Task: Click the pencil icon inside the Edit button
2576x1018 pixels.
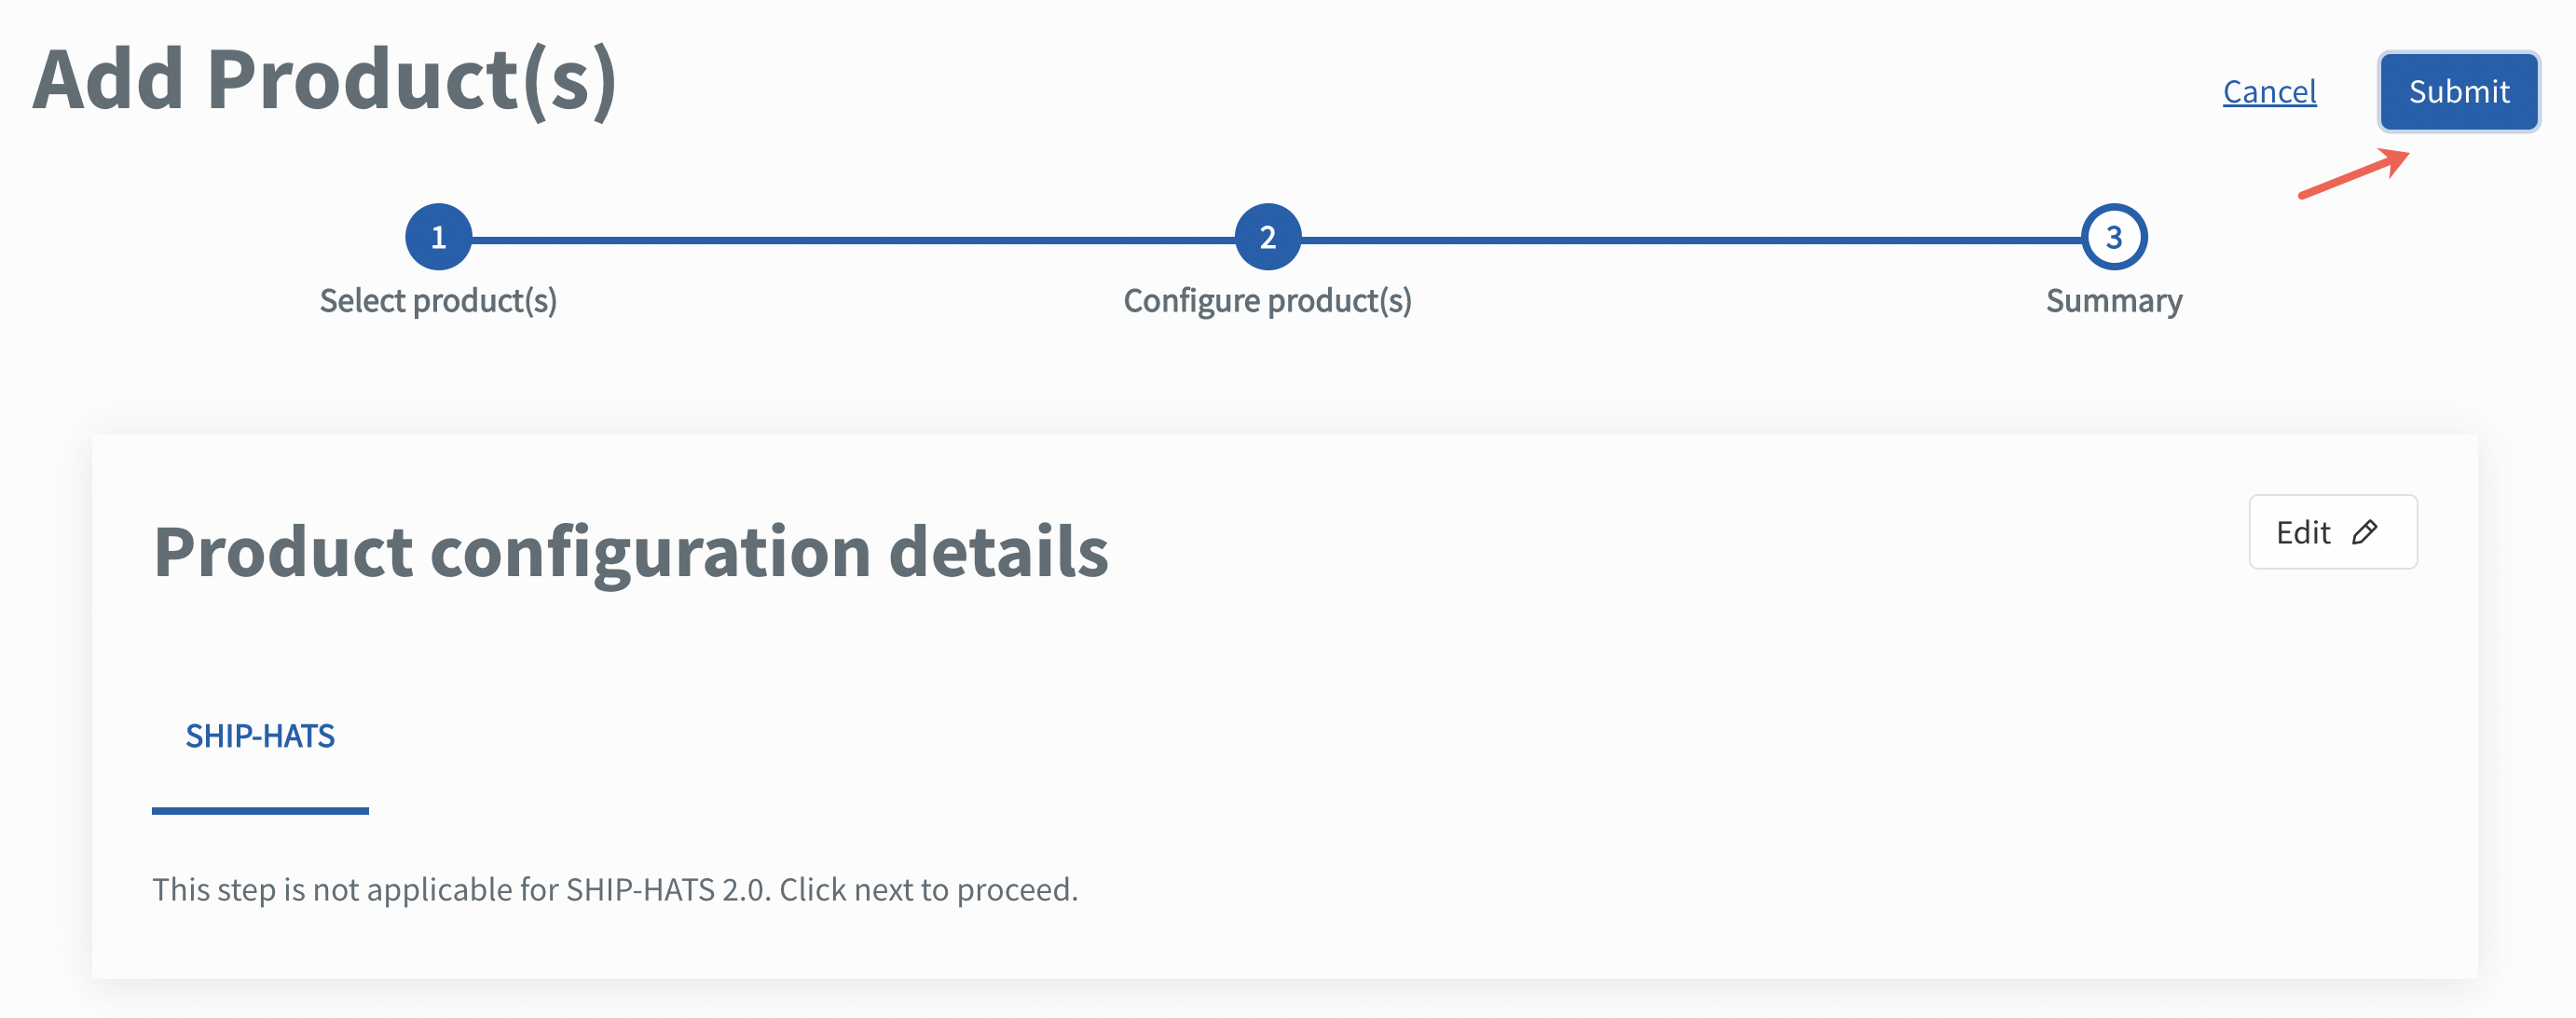Action: [2366, 532]
